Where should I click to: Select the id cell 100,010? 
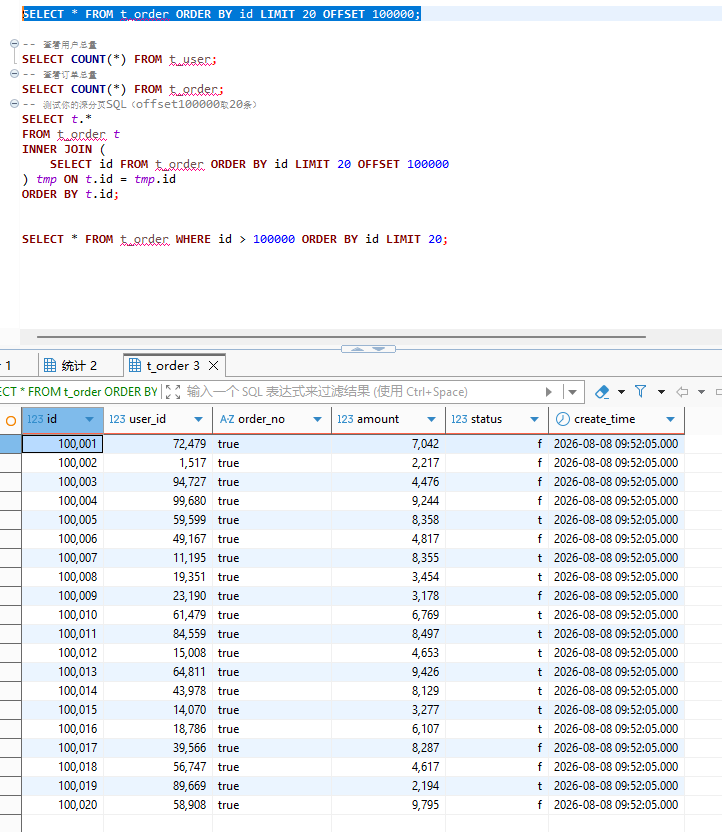63,615
